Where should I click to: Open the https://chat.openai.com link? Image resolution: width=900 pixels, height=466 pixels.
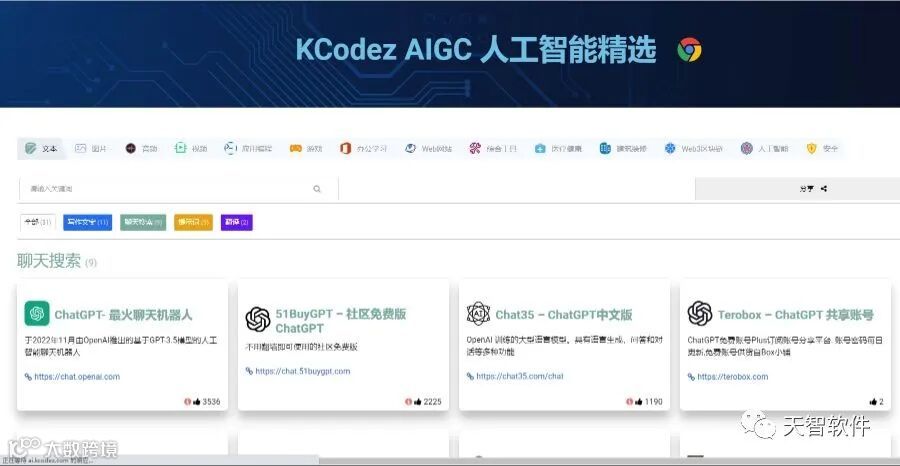(x=77, y=377)
